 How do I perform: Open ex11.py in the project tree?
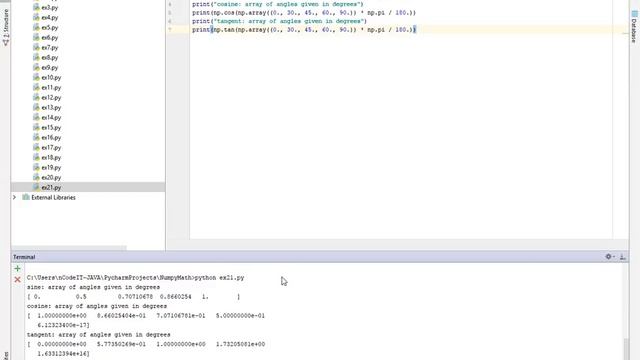[x=51, y=88]
